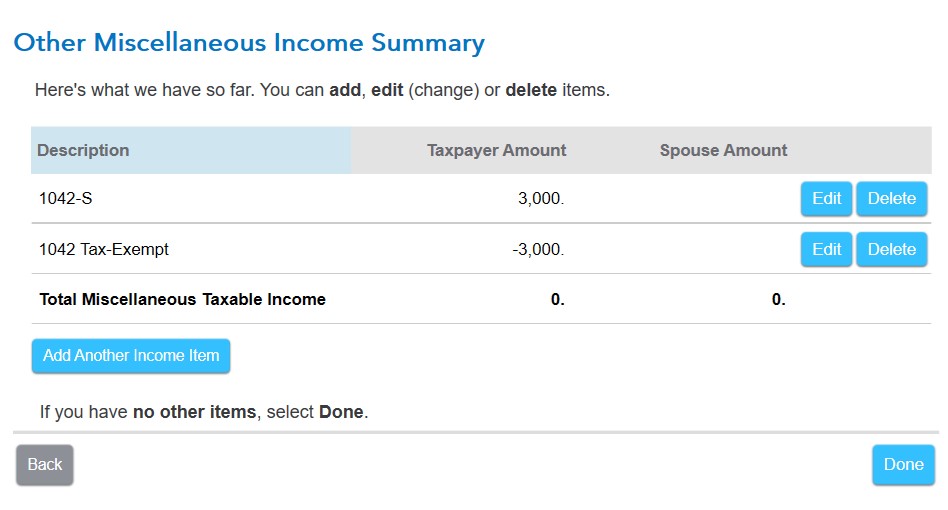Delete the 1042 Tax-Exempt entry
948x510 pixels.
coord(892,250)
